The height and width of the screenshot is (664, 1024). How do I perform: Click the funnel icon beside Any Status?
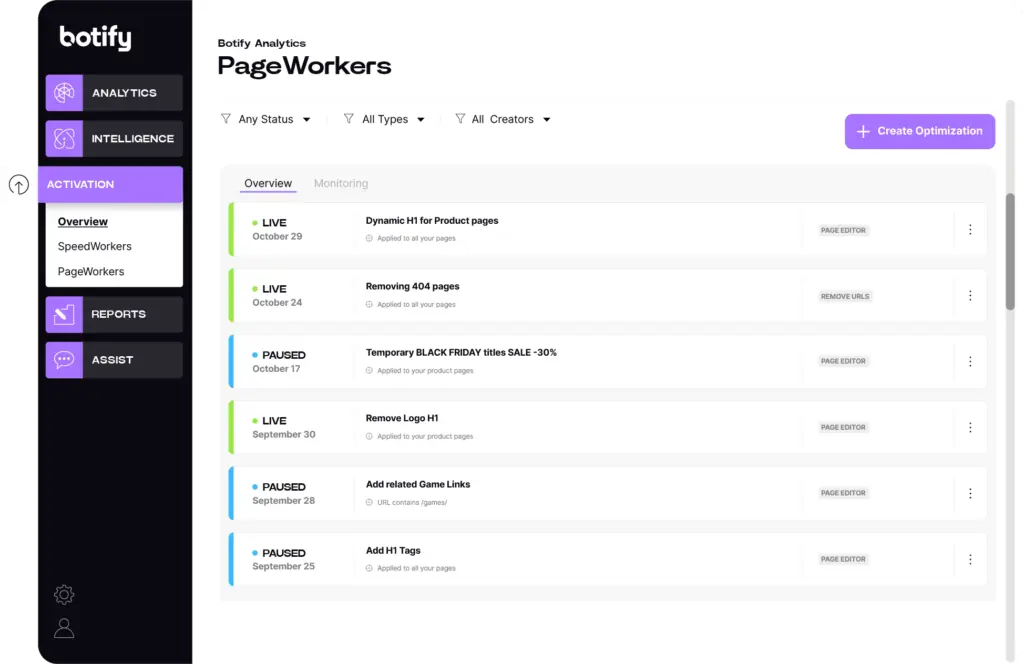(x=226, y=119)
